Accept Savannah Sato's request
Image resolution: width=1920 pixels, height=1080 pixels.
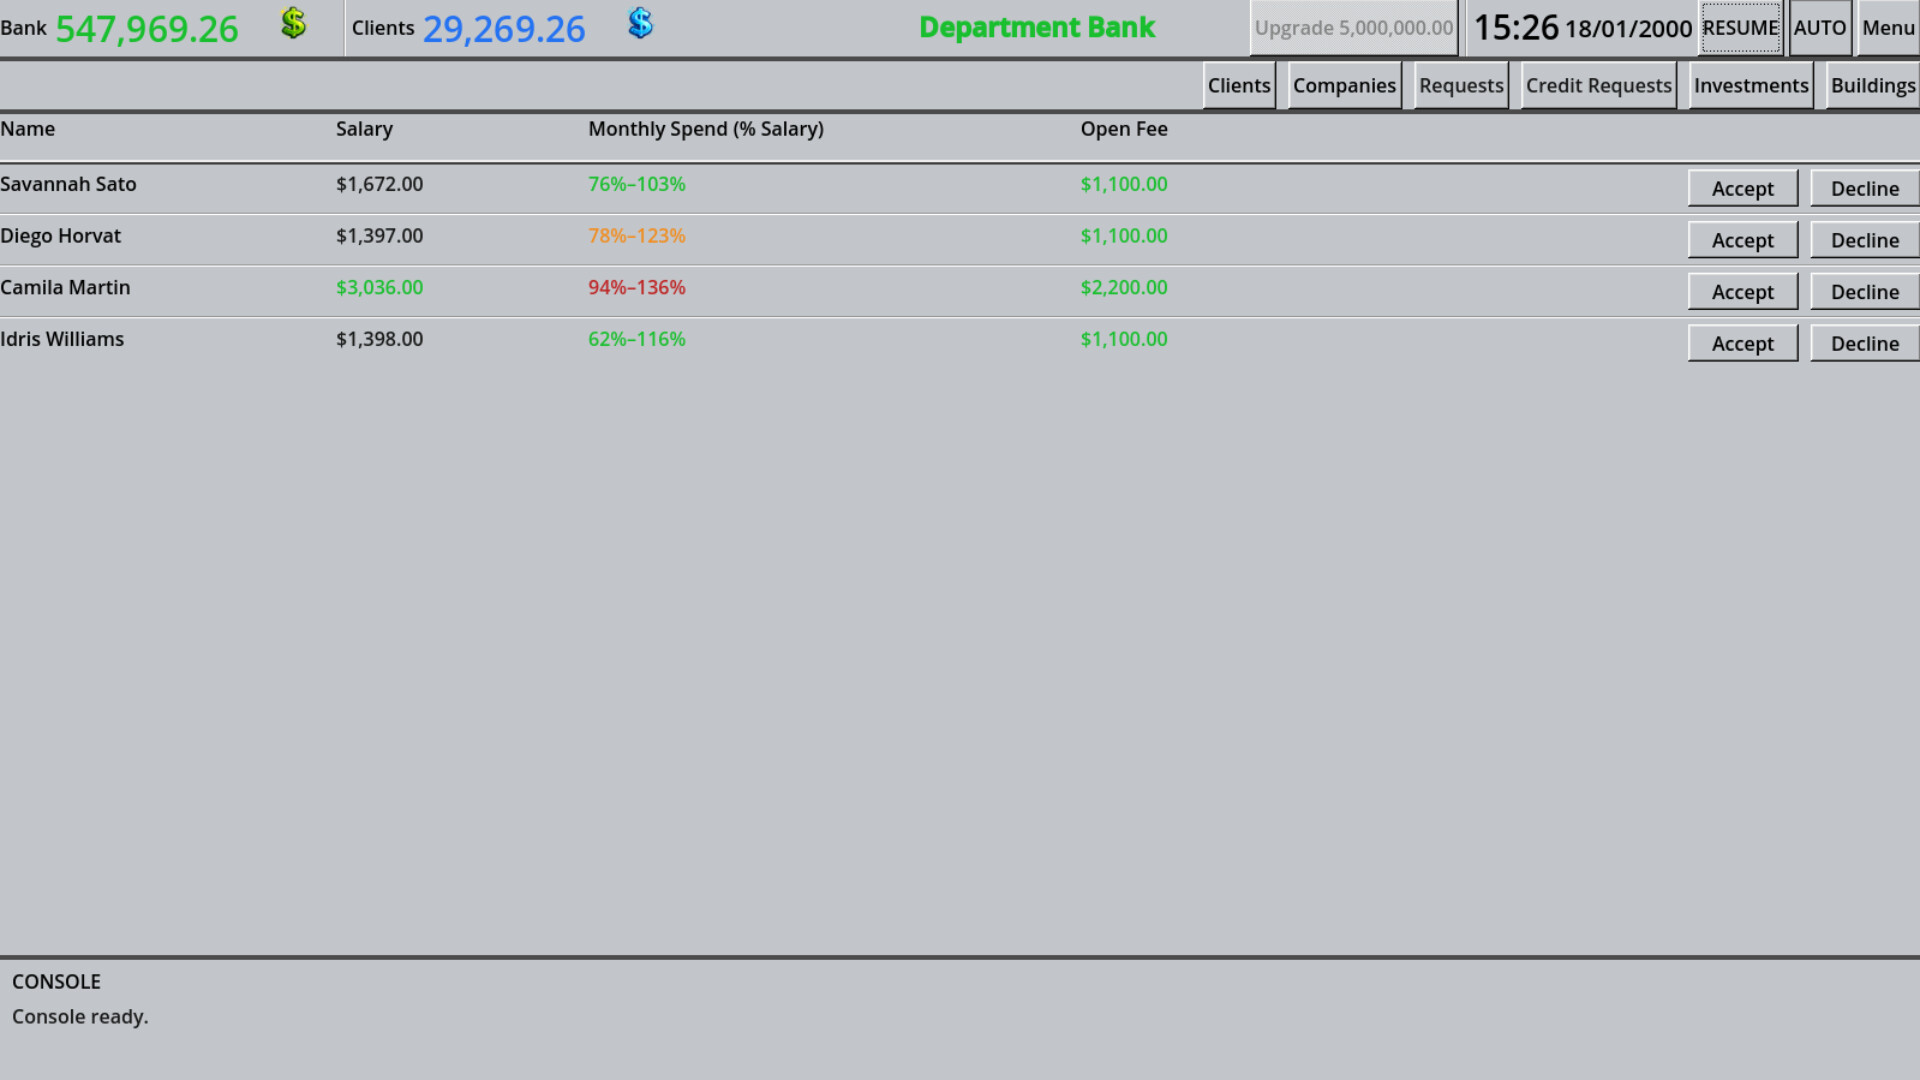[x=1742, y=188]
